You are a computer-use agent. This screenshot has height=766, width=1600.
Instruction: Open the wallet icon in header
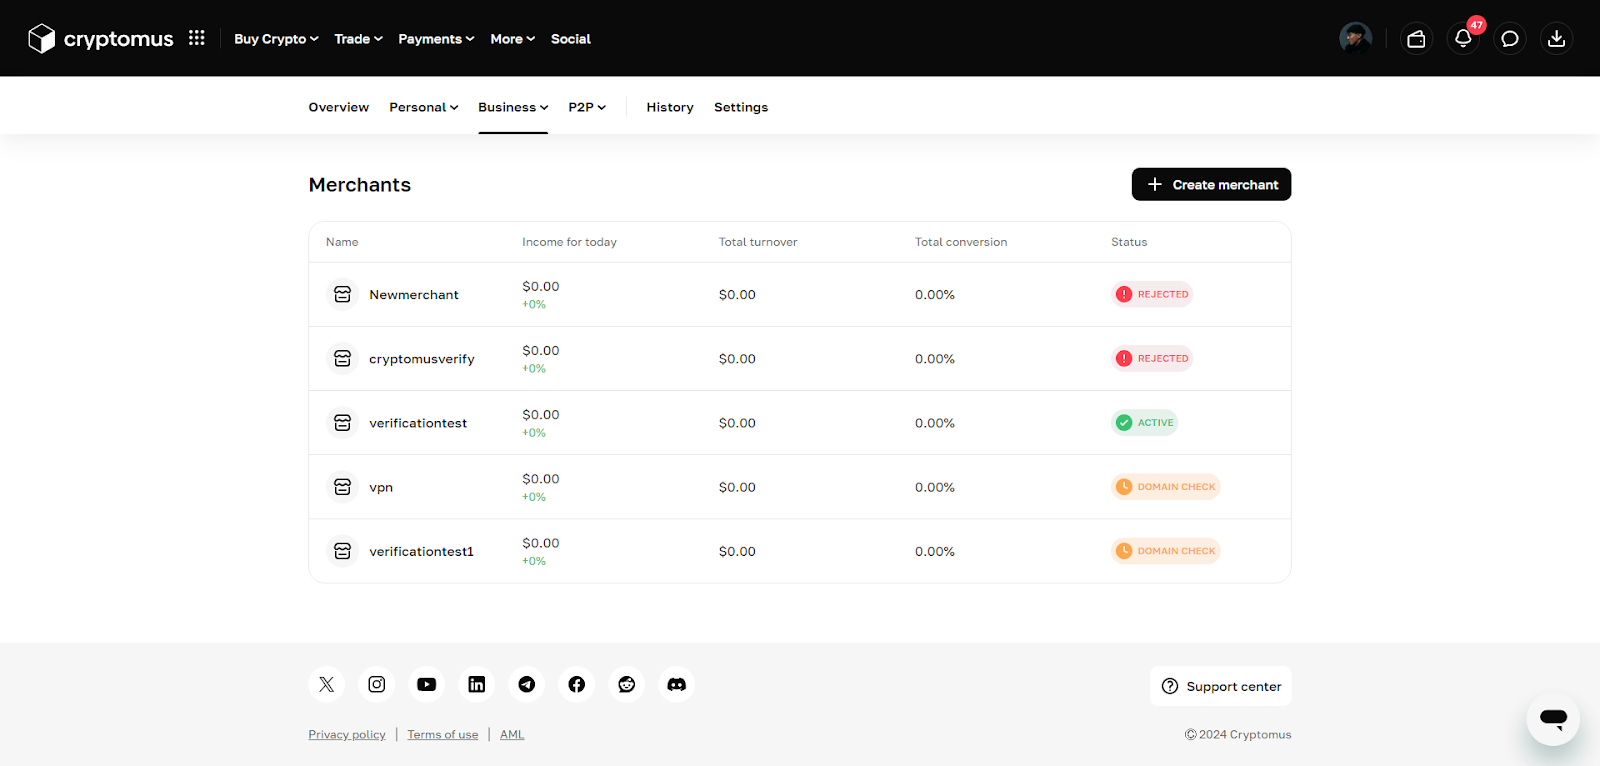click(1416, 39)
